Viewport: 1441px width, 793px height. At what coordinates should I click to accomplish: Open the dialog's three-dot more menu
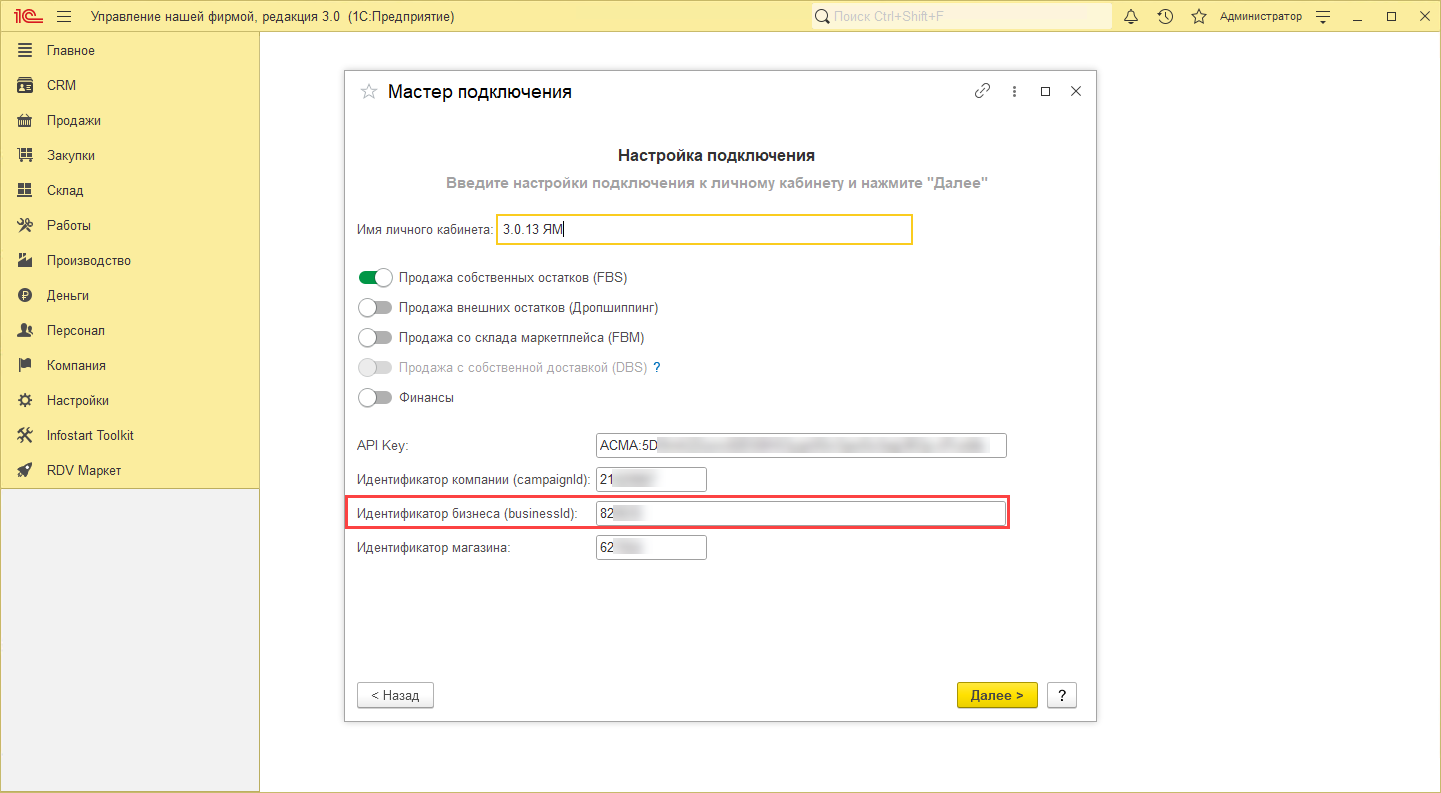pyautogui.click(x=1014, y=91)
